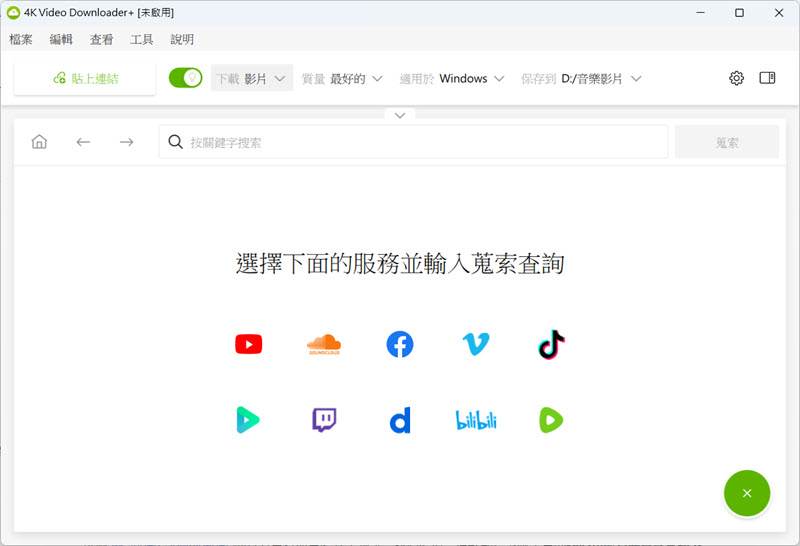Expand the 保存到 D:/音樂影片 dropdown

(x=581, y=79)
